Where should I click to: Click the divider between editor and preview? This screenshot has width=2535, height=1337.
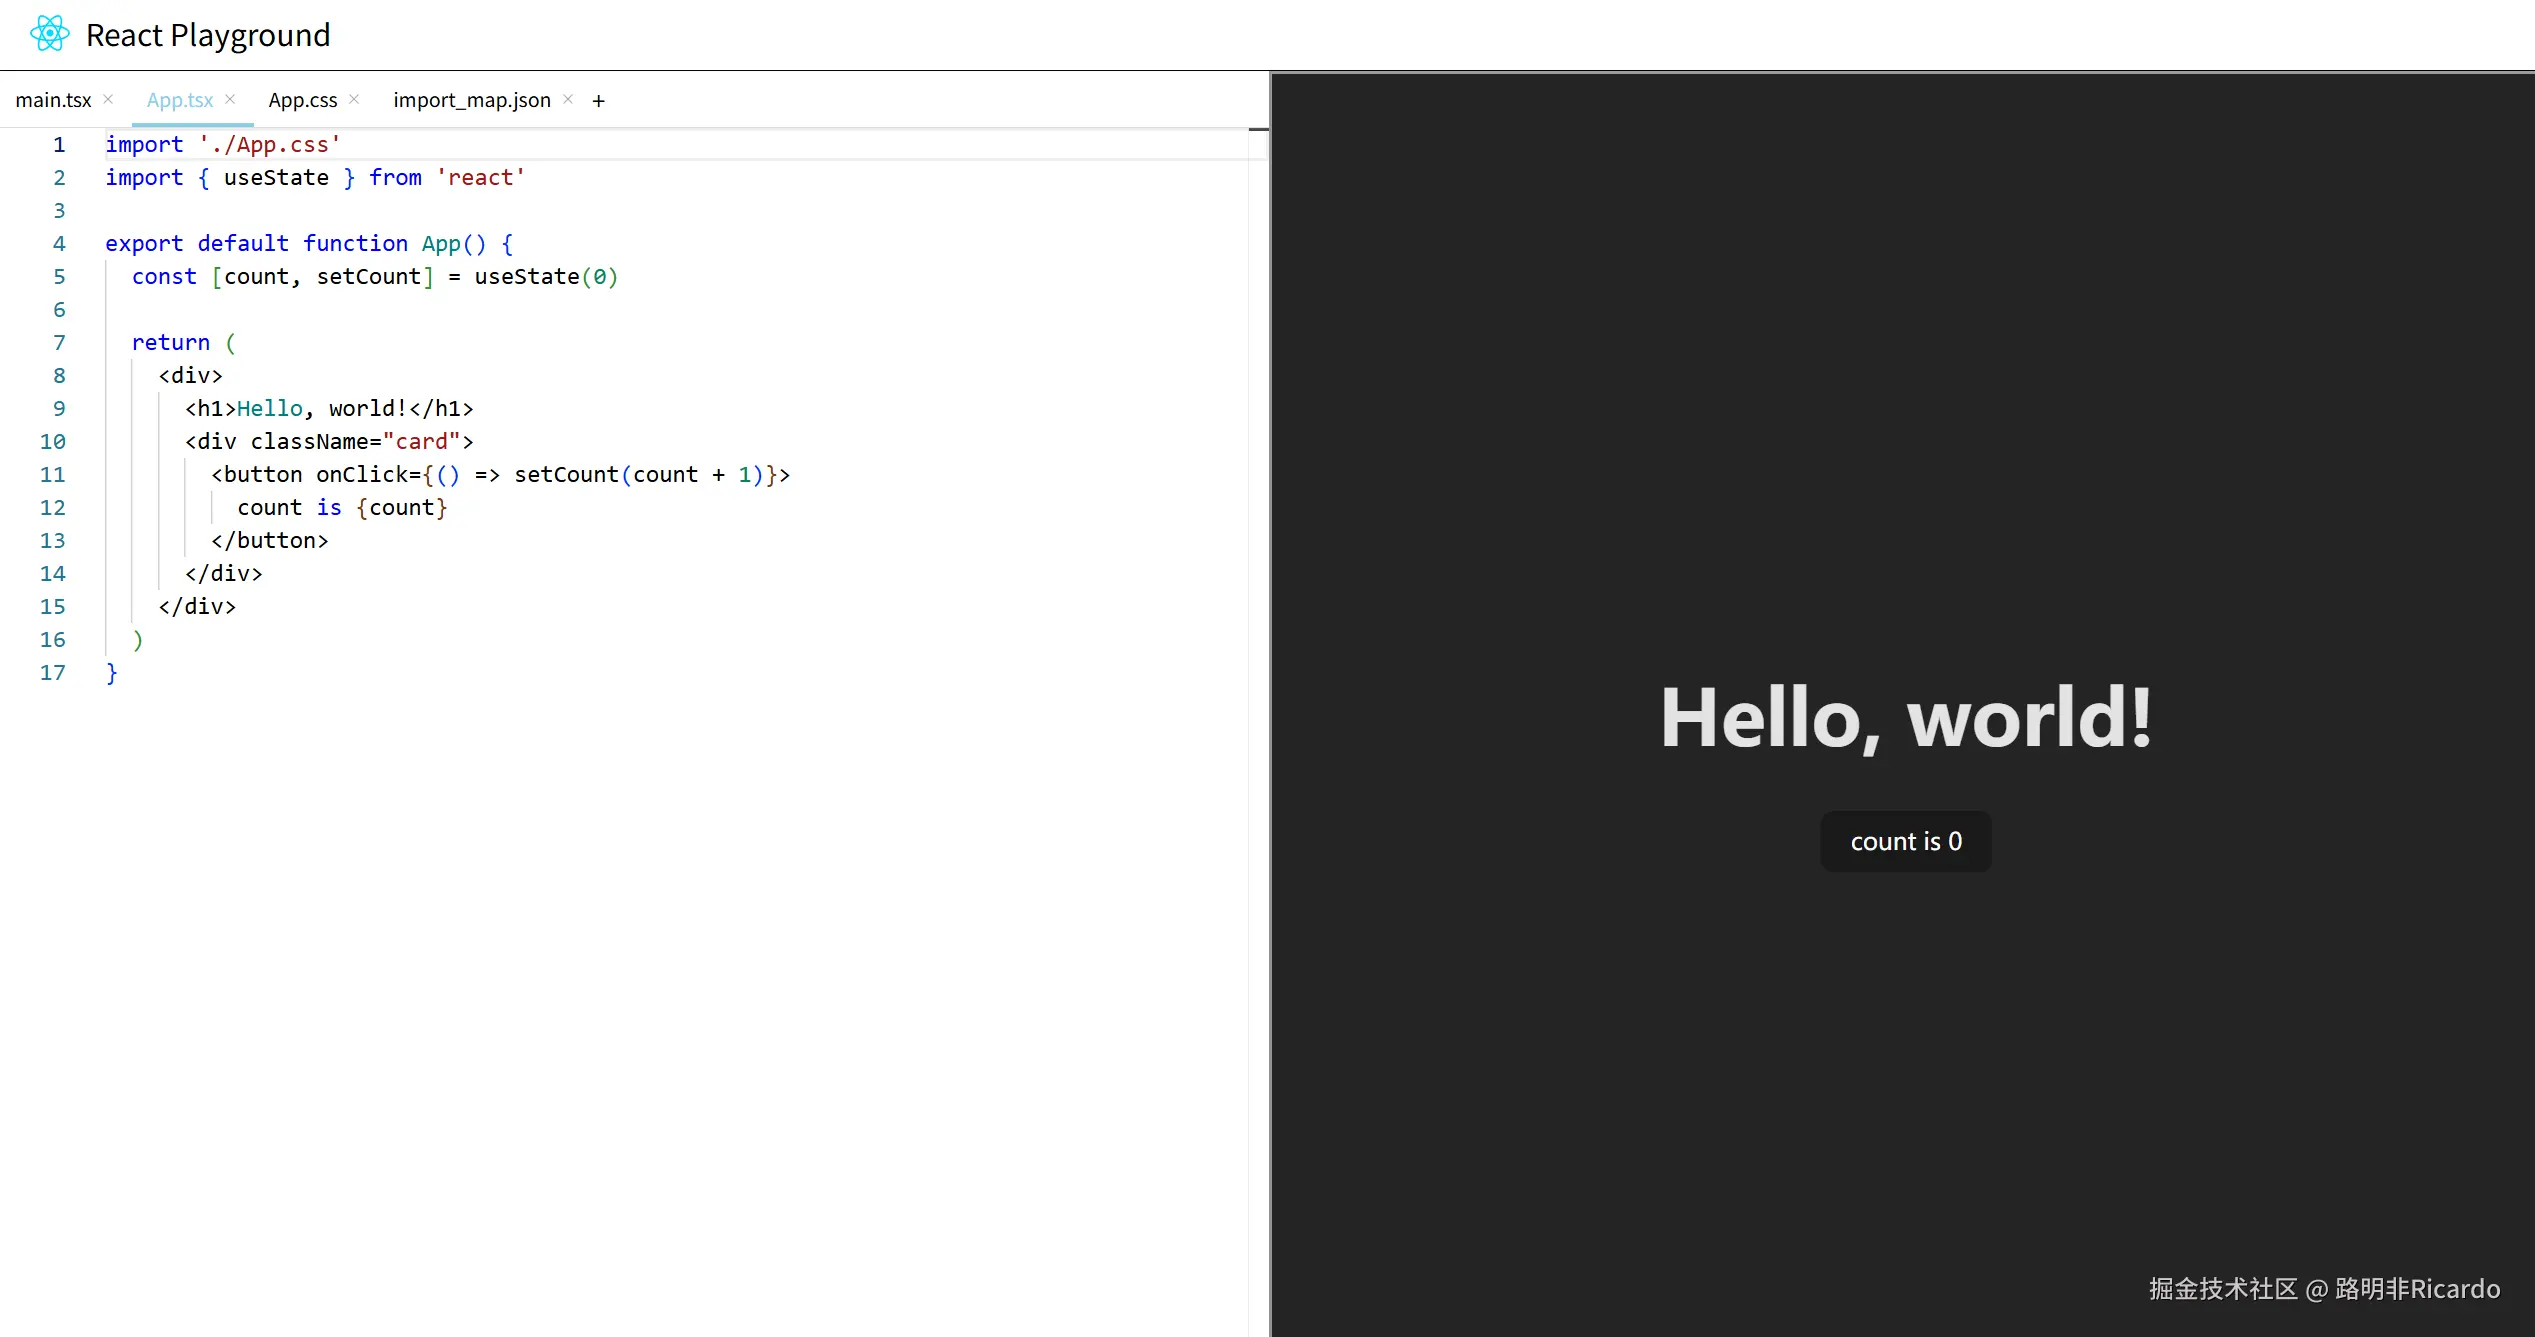(1270, 700)
